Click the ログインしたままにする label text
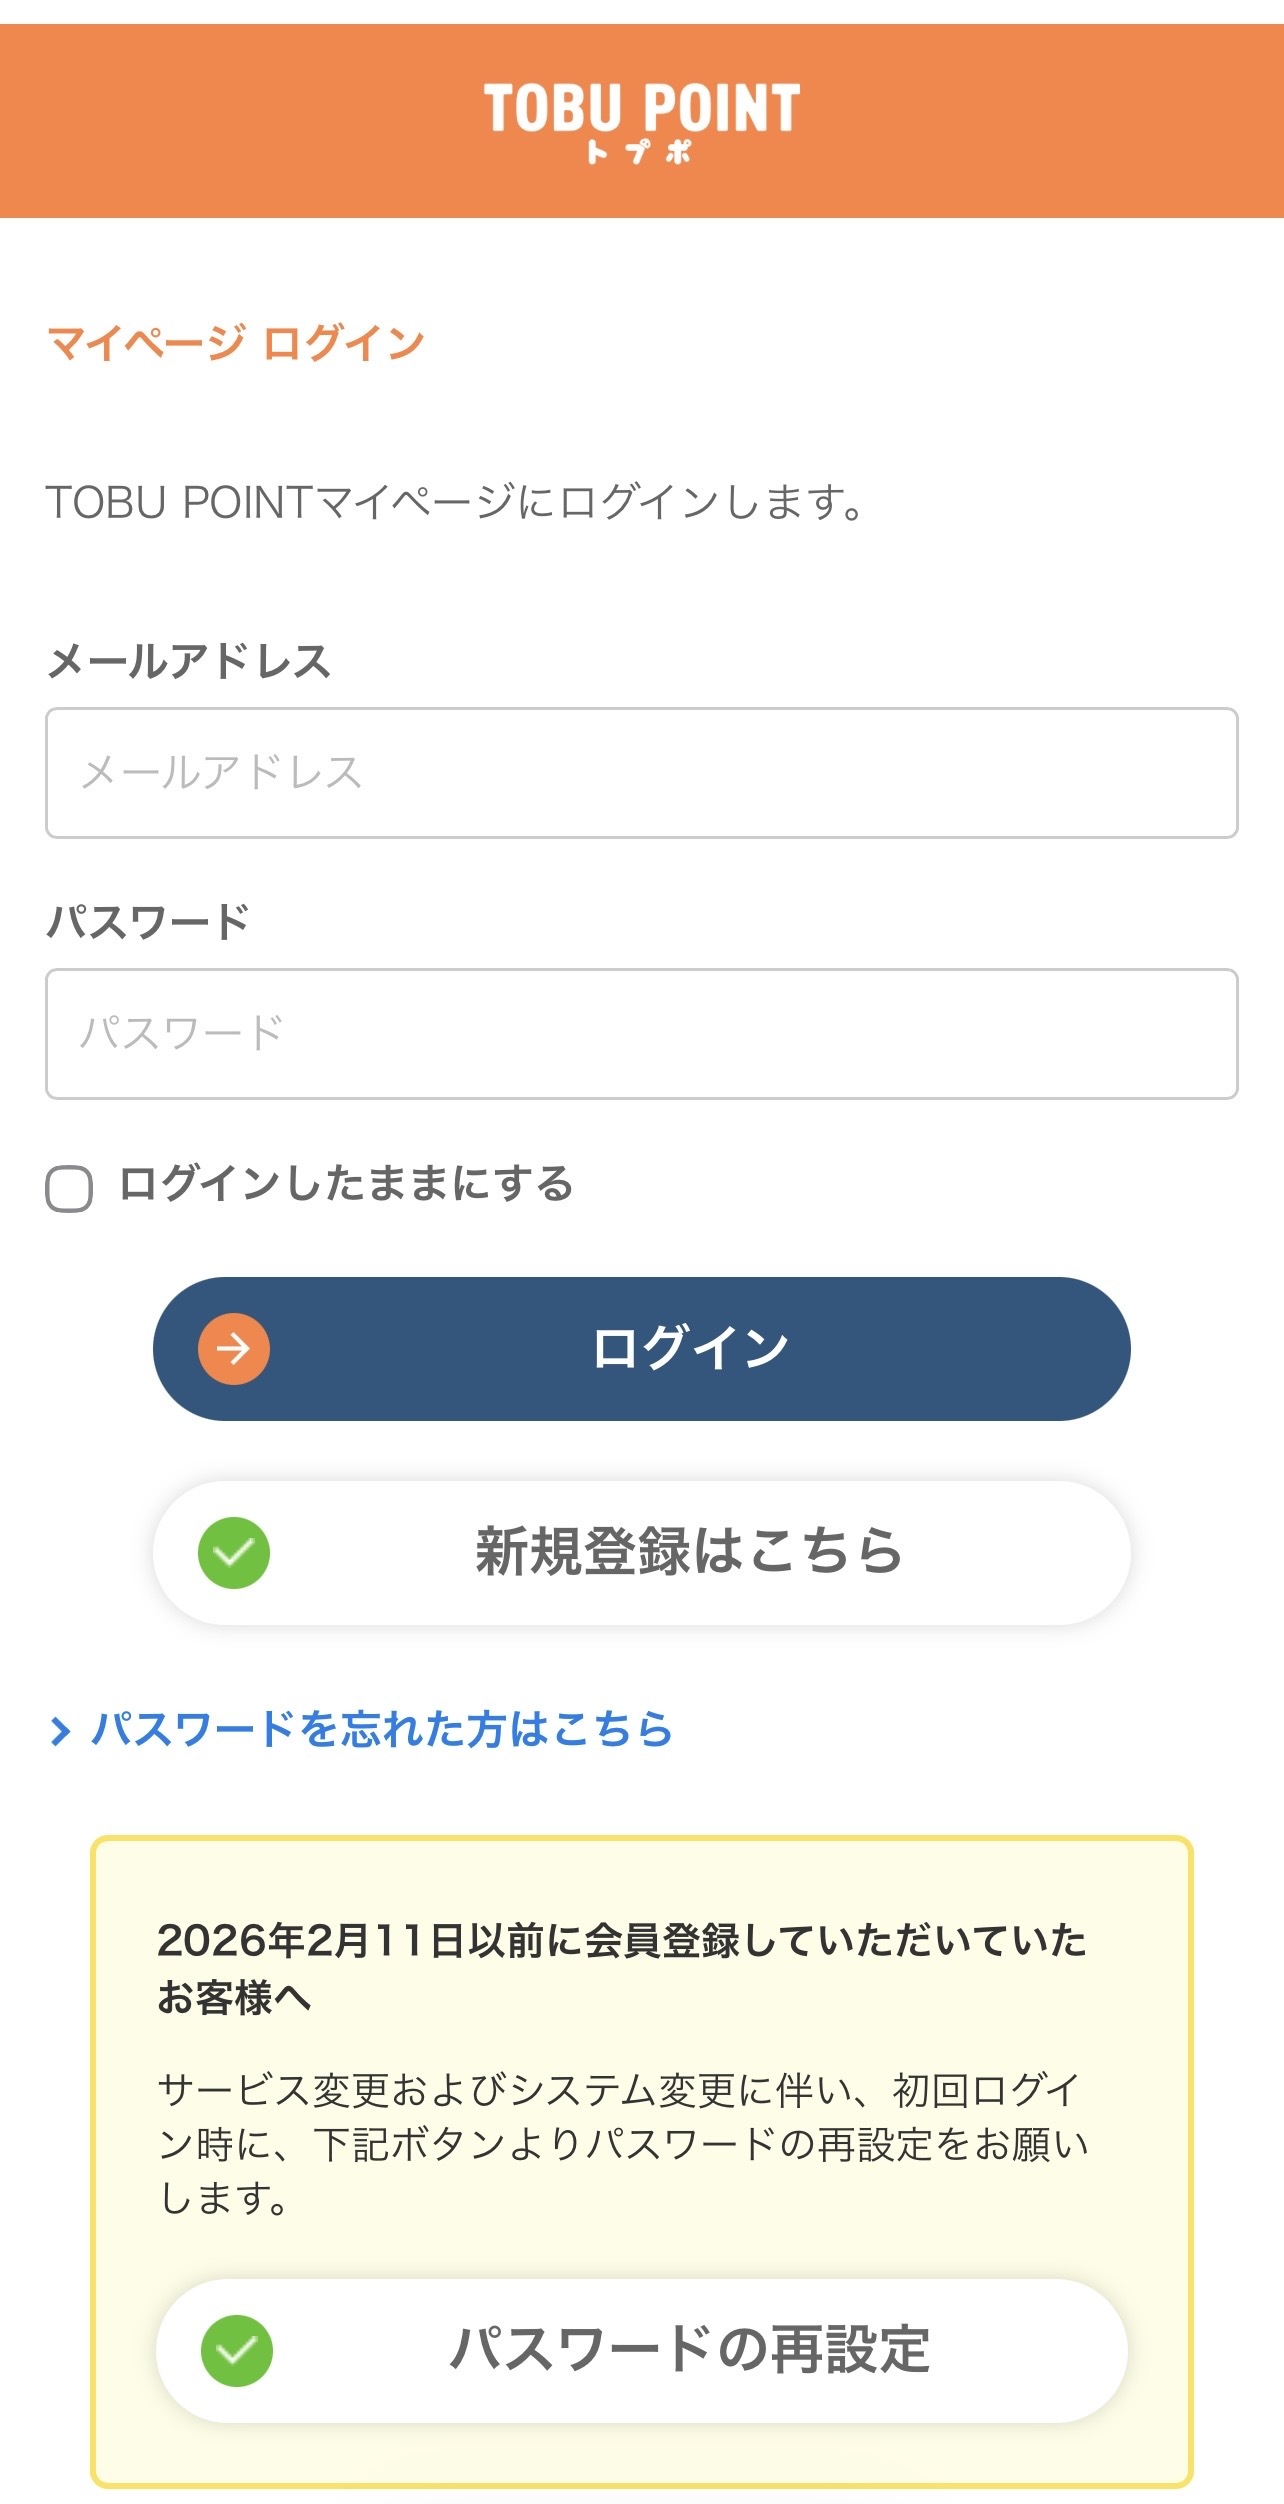The width and height of the screenshot is (1284, 2504). (346, 1184)
